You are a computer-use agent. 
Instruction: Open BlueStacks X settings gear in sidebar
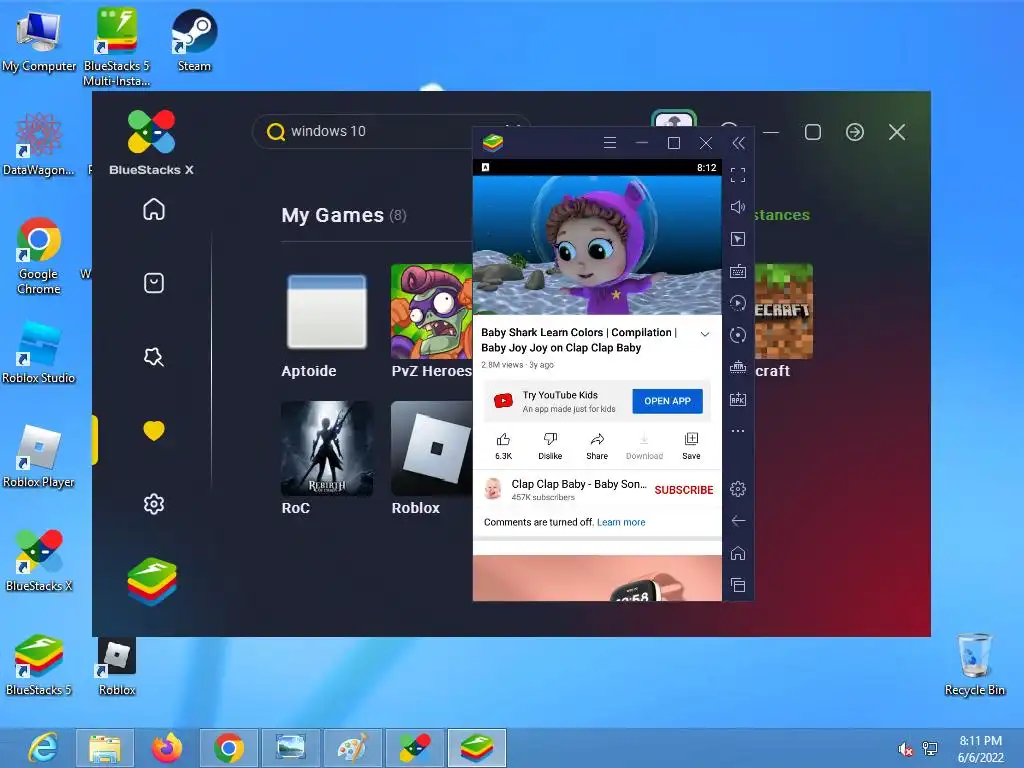pos(154,504)
